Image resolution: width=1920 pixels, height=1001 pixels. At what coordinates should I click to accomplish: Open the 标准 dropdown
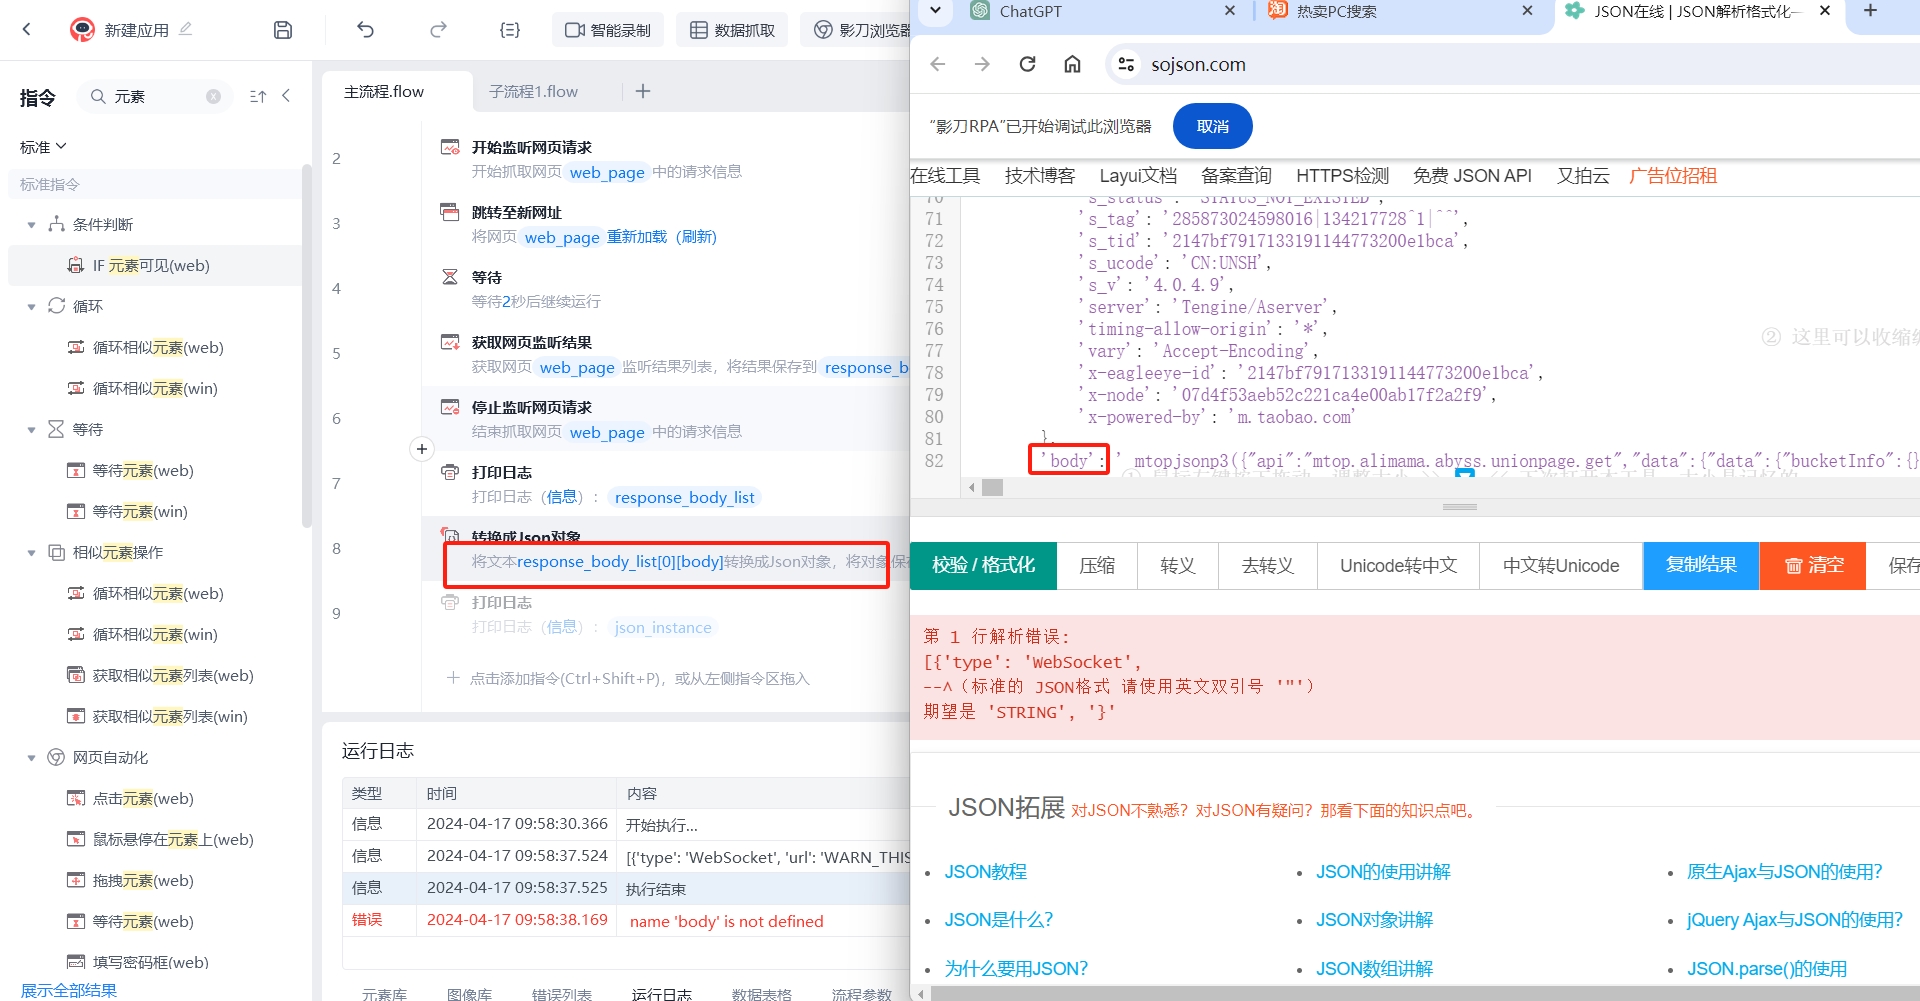pos(43,147)
